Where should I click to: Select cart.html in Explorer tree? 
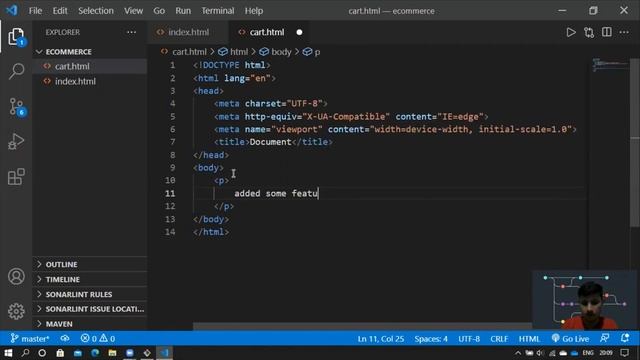(90, 66)
